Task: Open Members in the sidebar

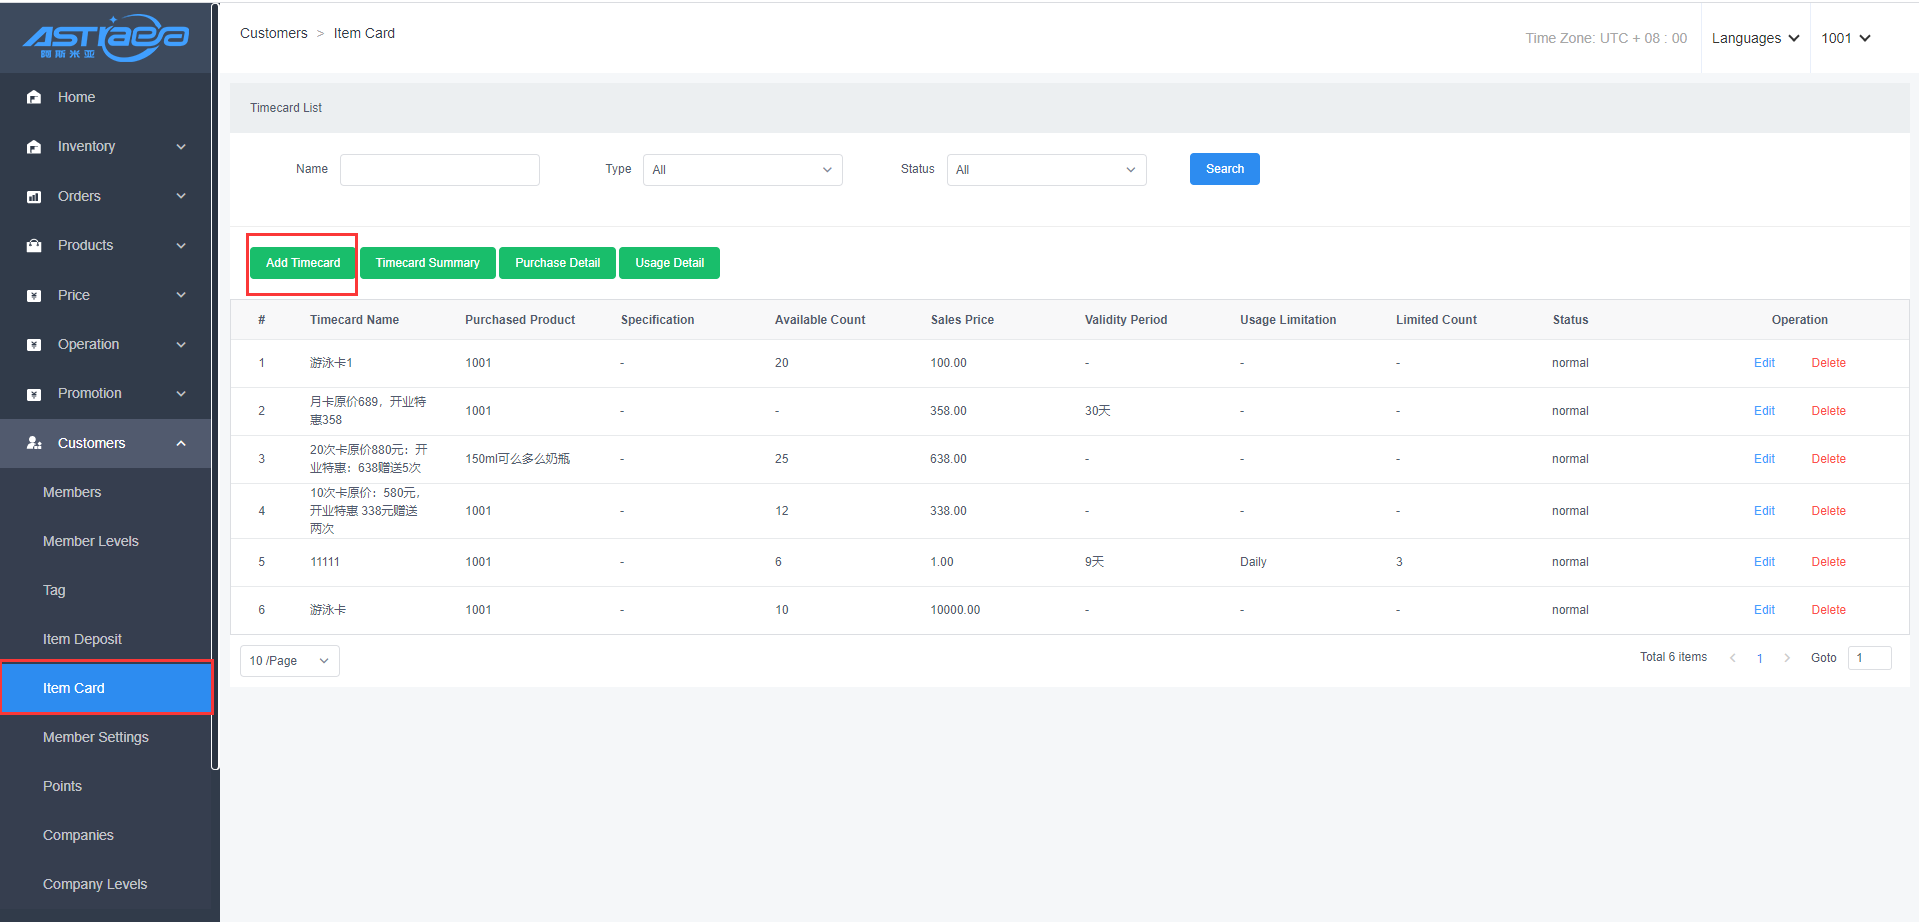Action: pos(72,492)
